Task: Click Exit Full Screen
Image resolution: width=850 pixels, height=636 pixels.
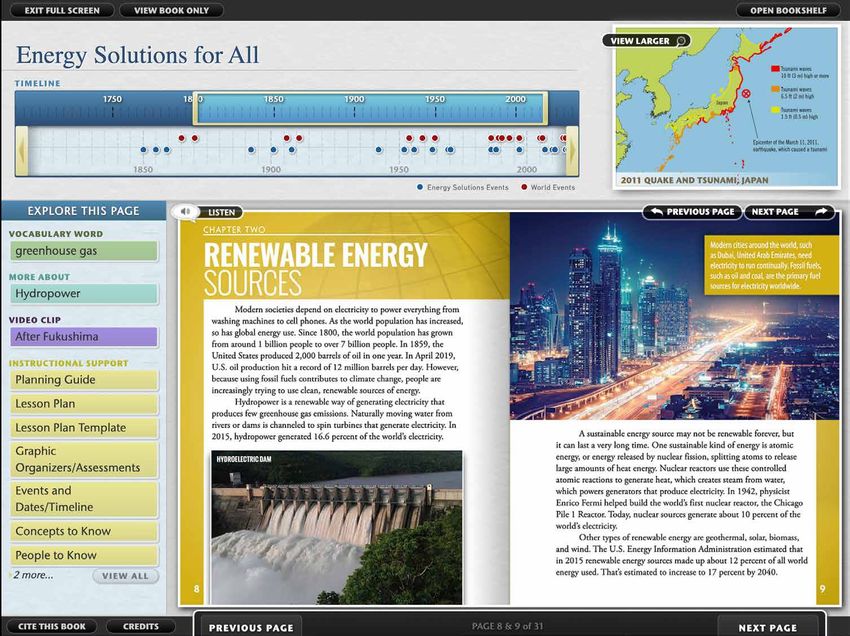Action: coord(62,10)
